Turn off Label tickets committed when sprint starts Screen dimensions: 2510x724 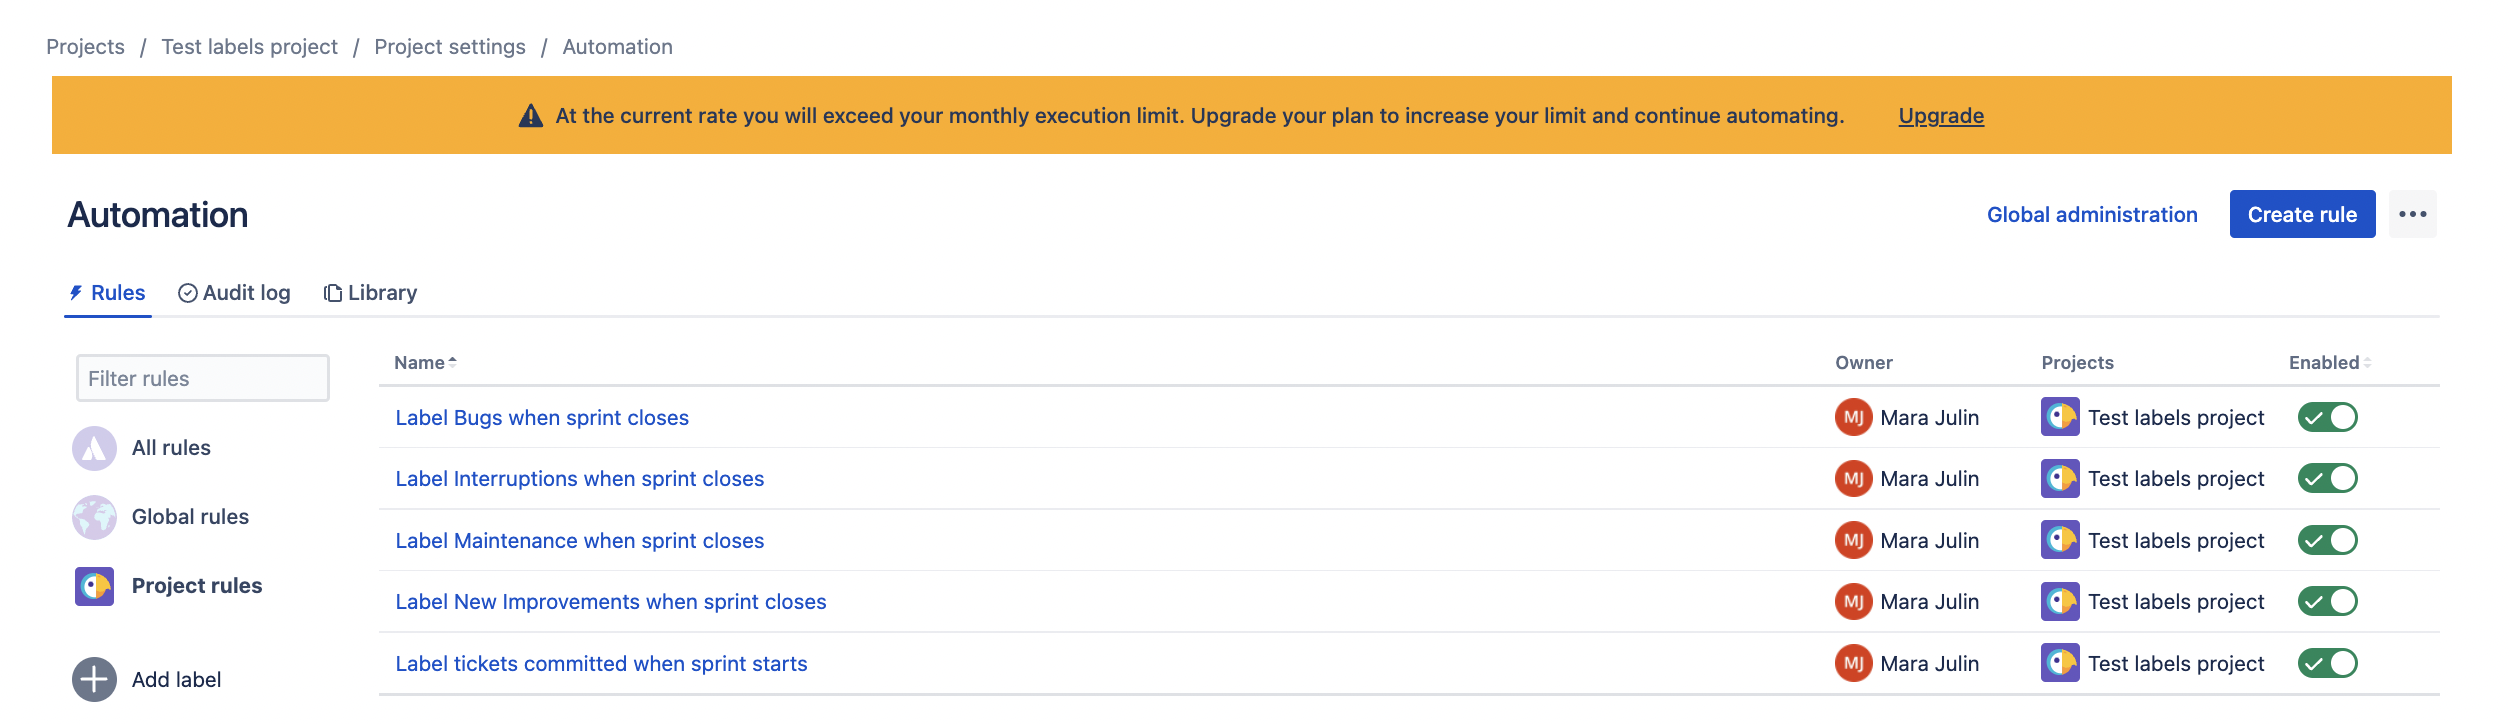tap(2327, 664)
